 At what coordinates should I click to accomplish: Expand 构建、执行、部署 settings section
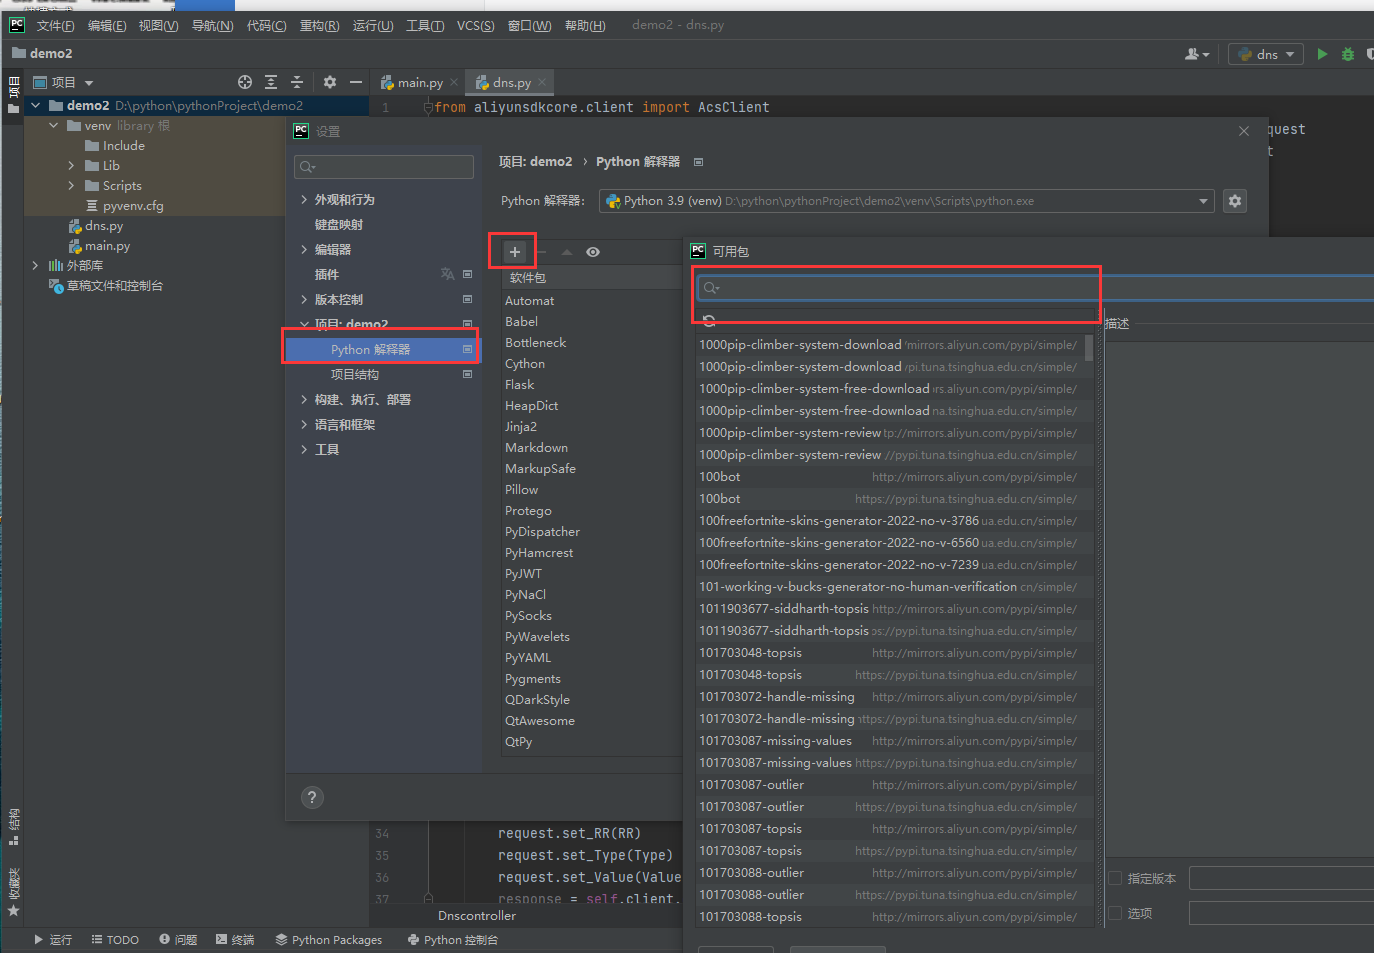(x=304, y=400)
